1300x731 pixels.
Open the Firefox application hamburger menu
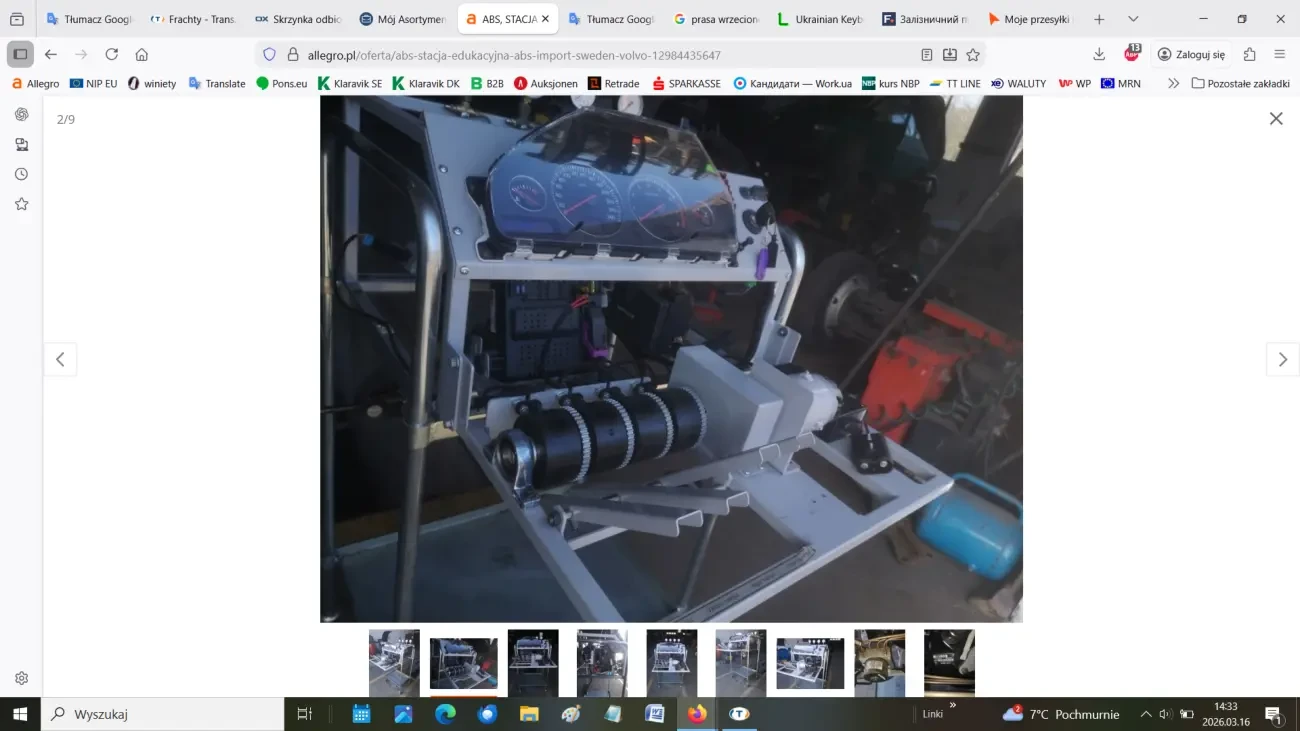pyautogui.click(x=1280, y=55)
